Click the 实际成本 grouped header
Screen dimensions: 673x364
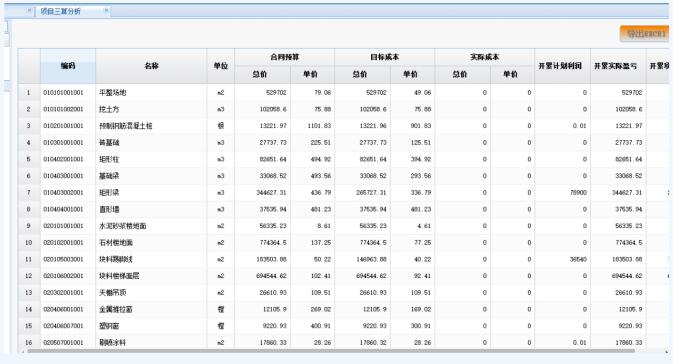pyautogui.click(x=485, y=57)
